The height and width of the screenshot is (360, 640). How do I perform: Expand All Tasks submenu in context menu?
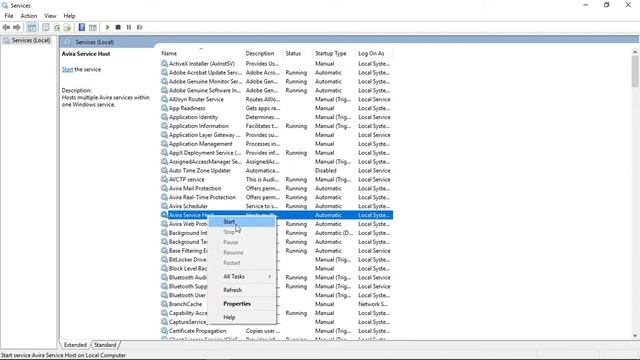point(242,276)
